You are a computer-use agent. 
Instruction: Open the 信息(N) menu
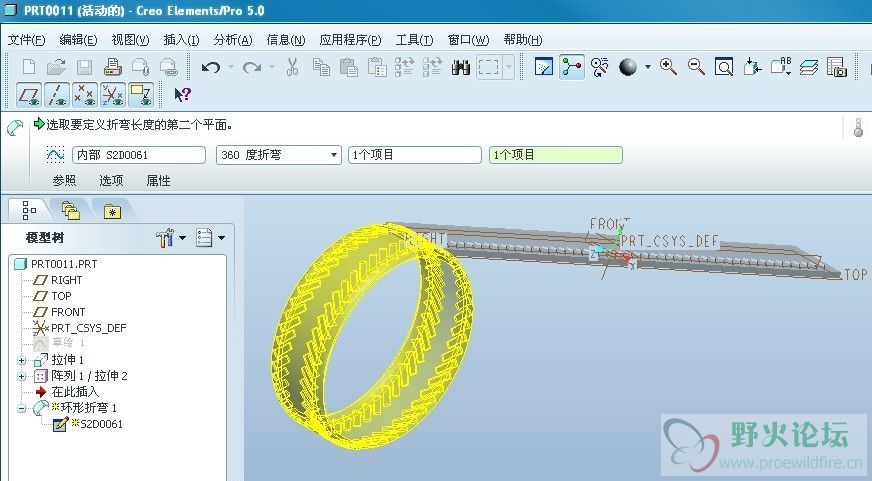pyautogui.click(x=286, y=40)
